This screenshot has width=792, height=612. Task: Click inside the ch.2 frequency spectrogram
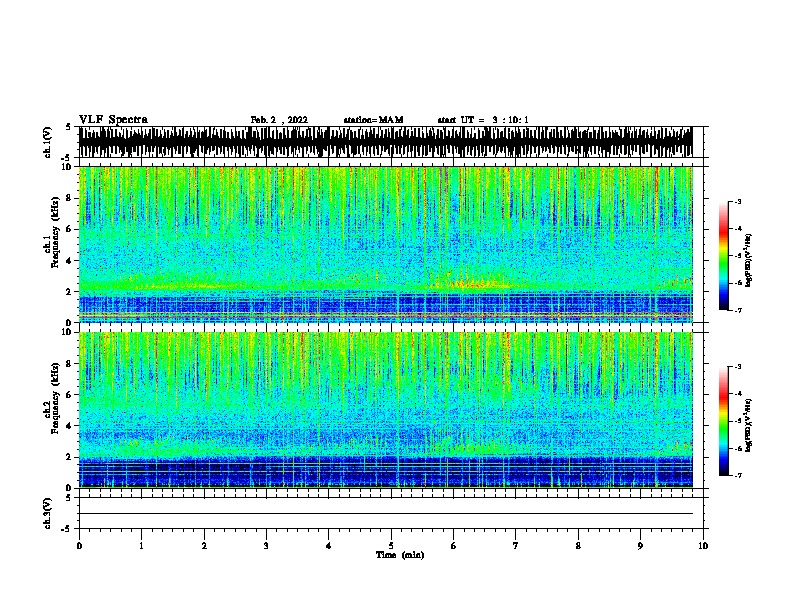386,410
